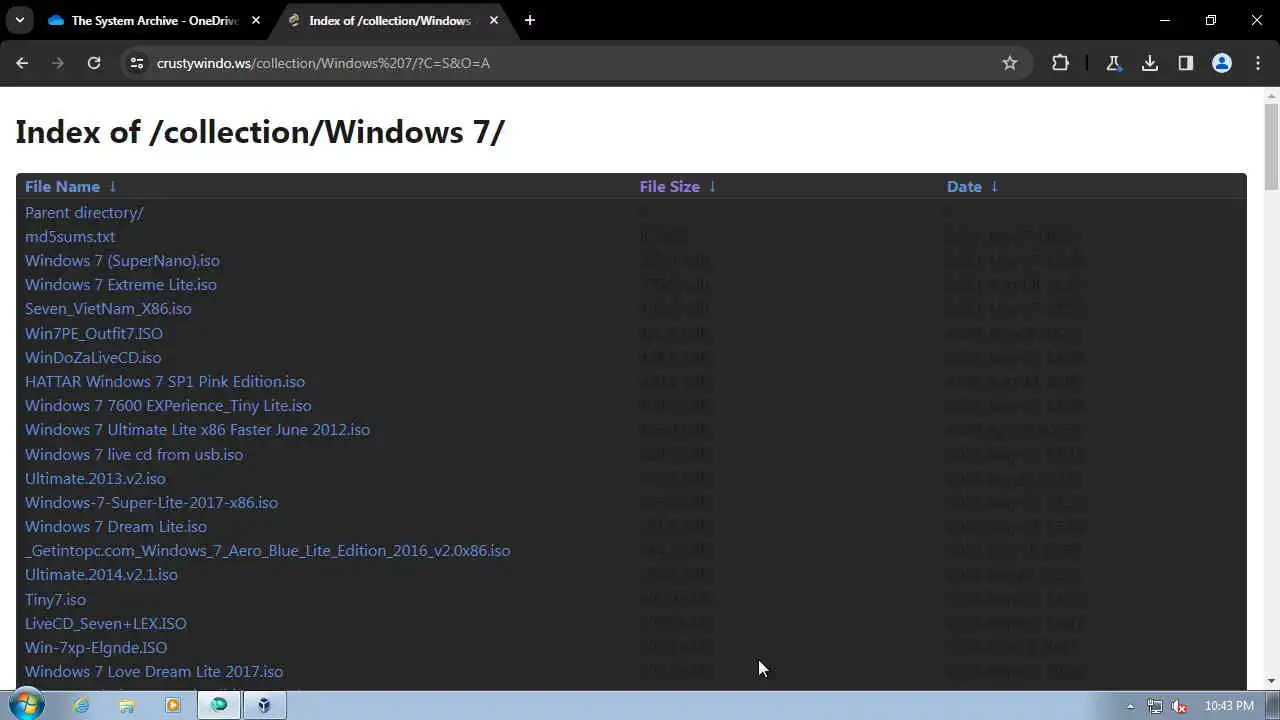Reload the current page

click(x=94, y=63)
